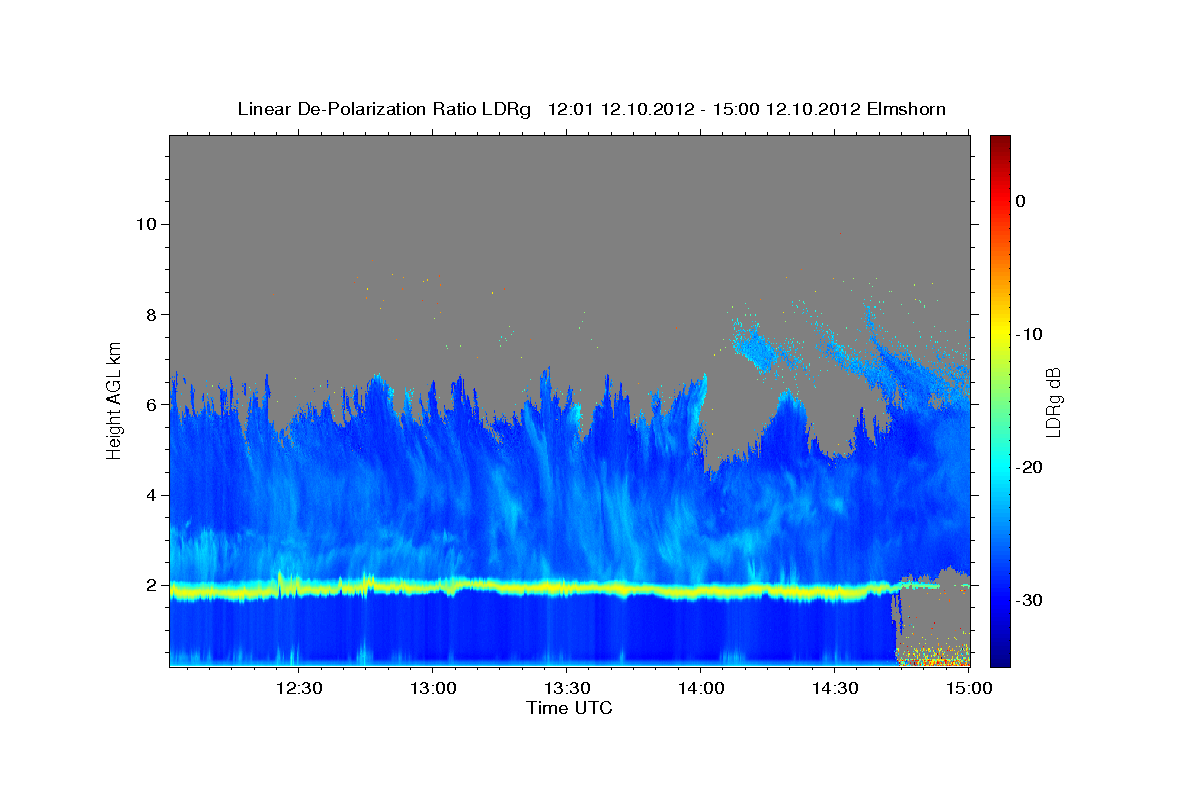Click the dark red top of colorbar
Screen dimensions: 1200x800
(1000, 142)
